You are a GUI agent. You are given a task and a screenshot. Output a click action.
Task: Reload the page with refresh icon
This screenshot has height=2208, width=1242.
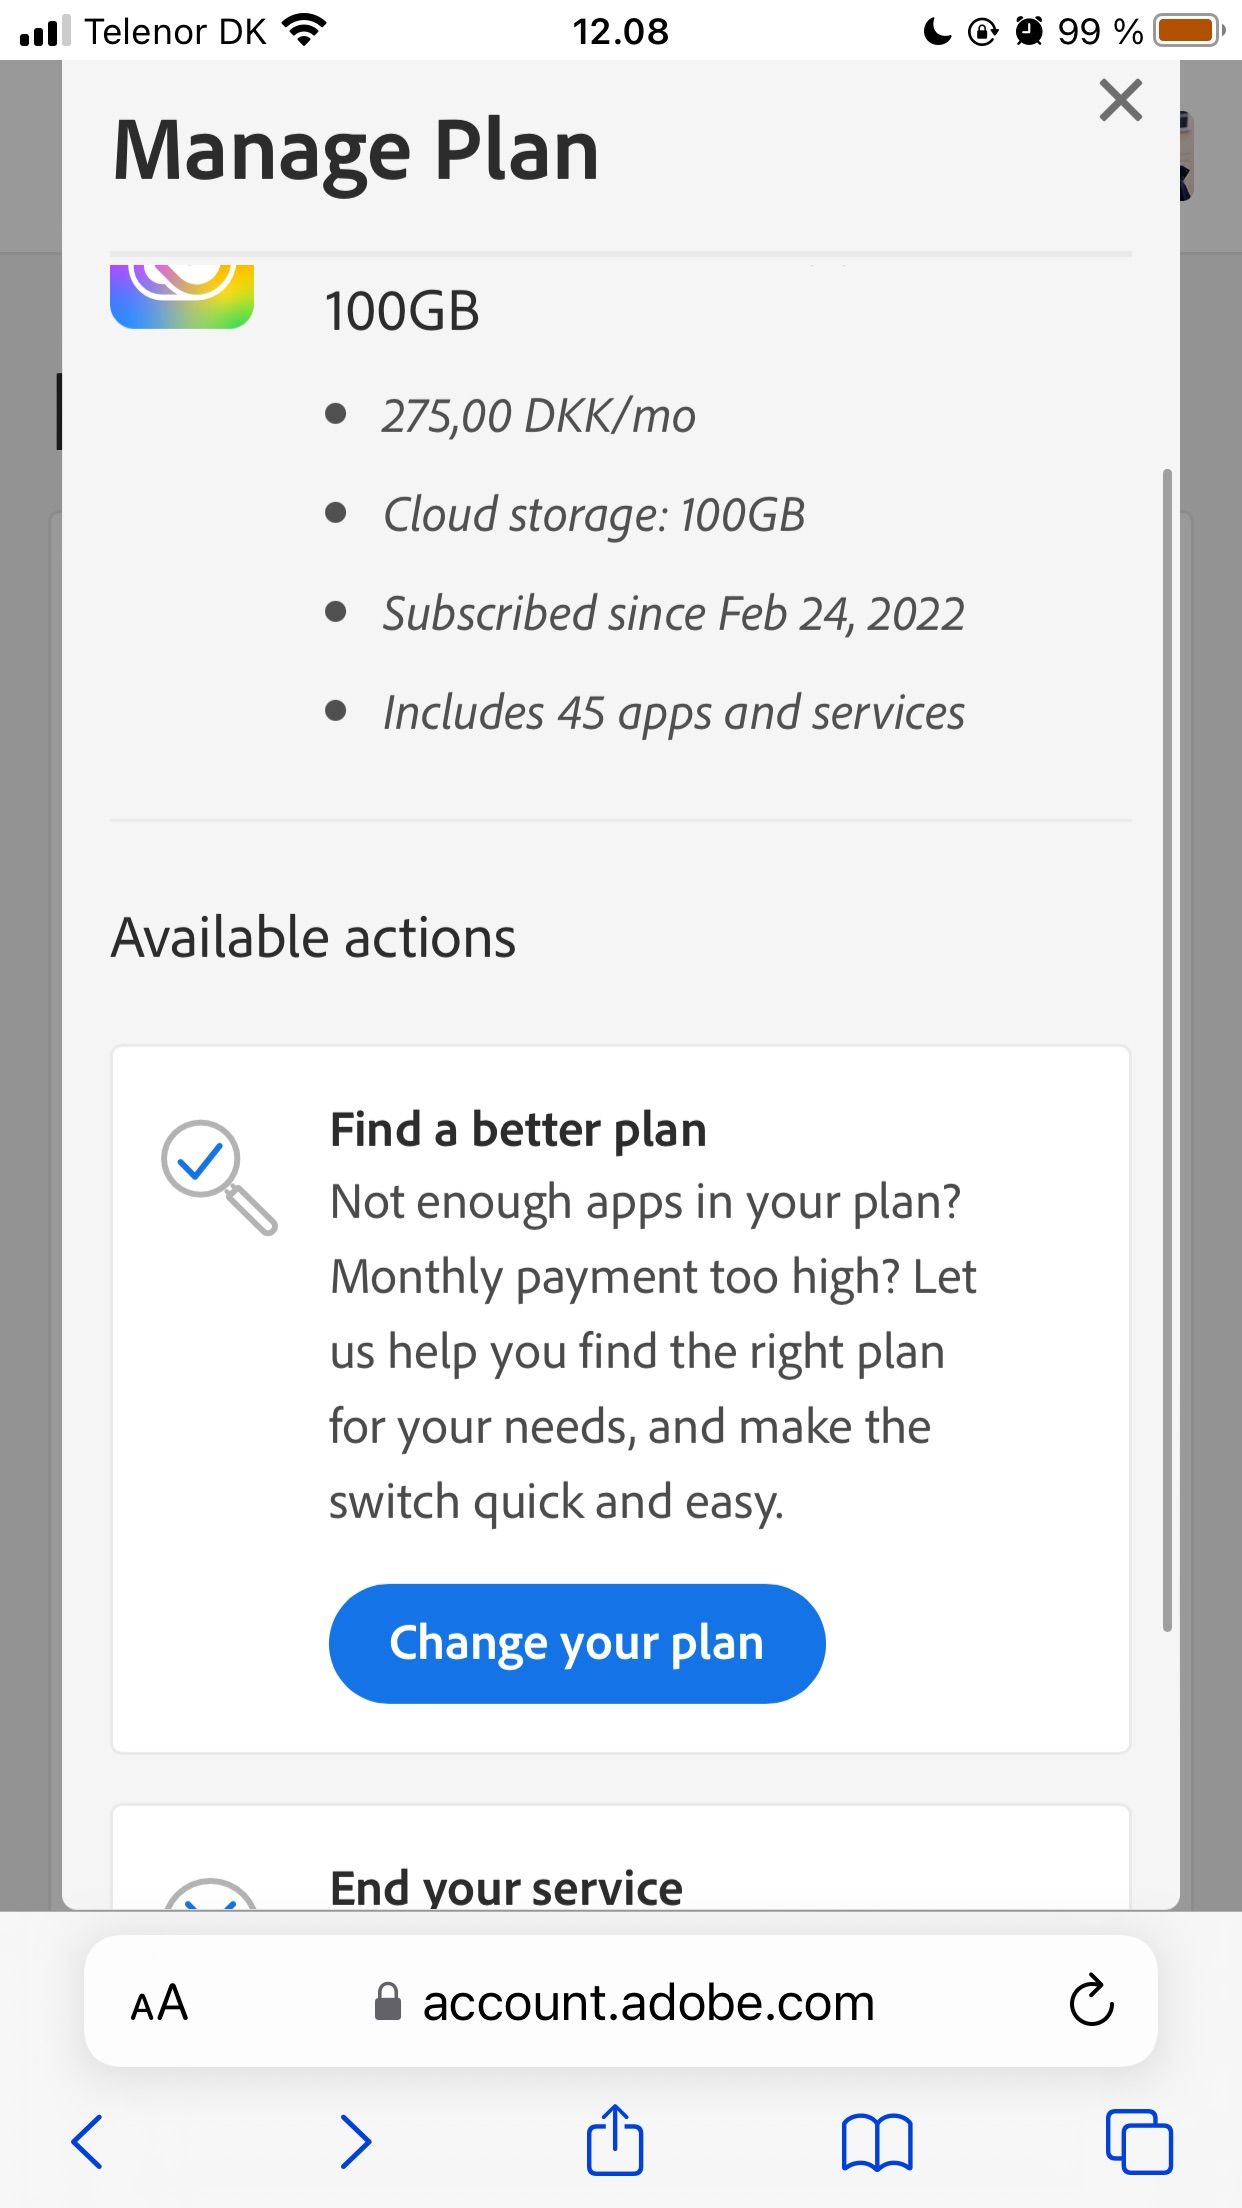1091,2000
